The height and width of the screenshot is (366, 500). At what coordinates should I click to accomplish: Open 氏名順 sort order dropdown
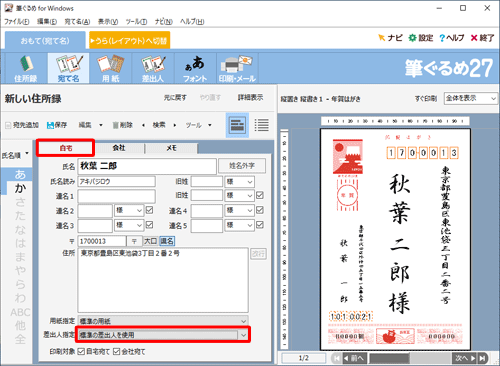point(15,155)
